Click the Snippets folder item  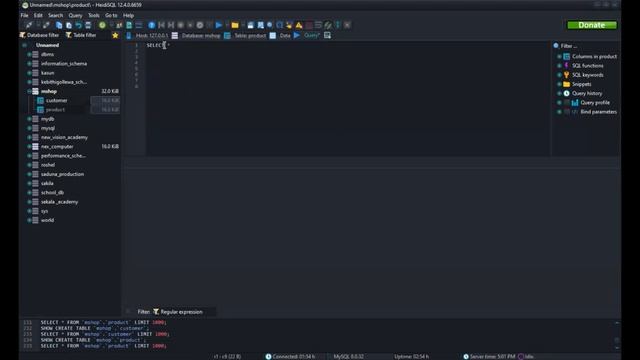coord(581,84)
